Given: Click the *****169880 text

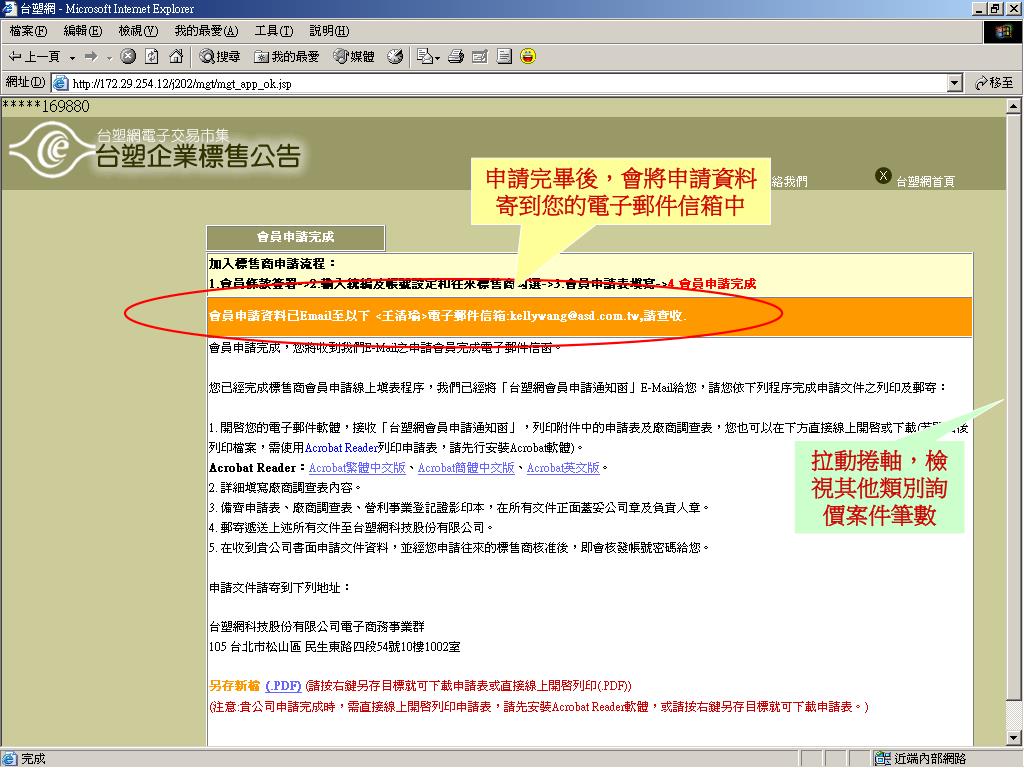Looking at the screenshot, I should point(46,106).
